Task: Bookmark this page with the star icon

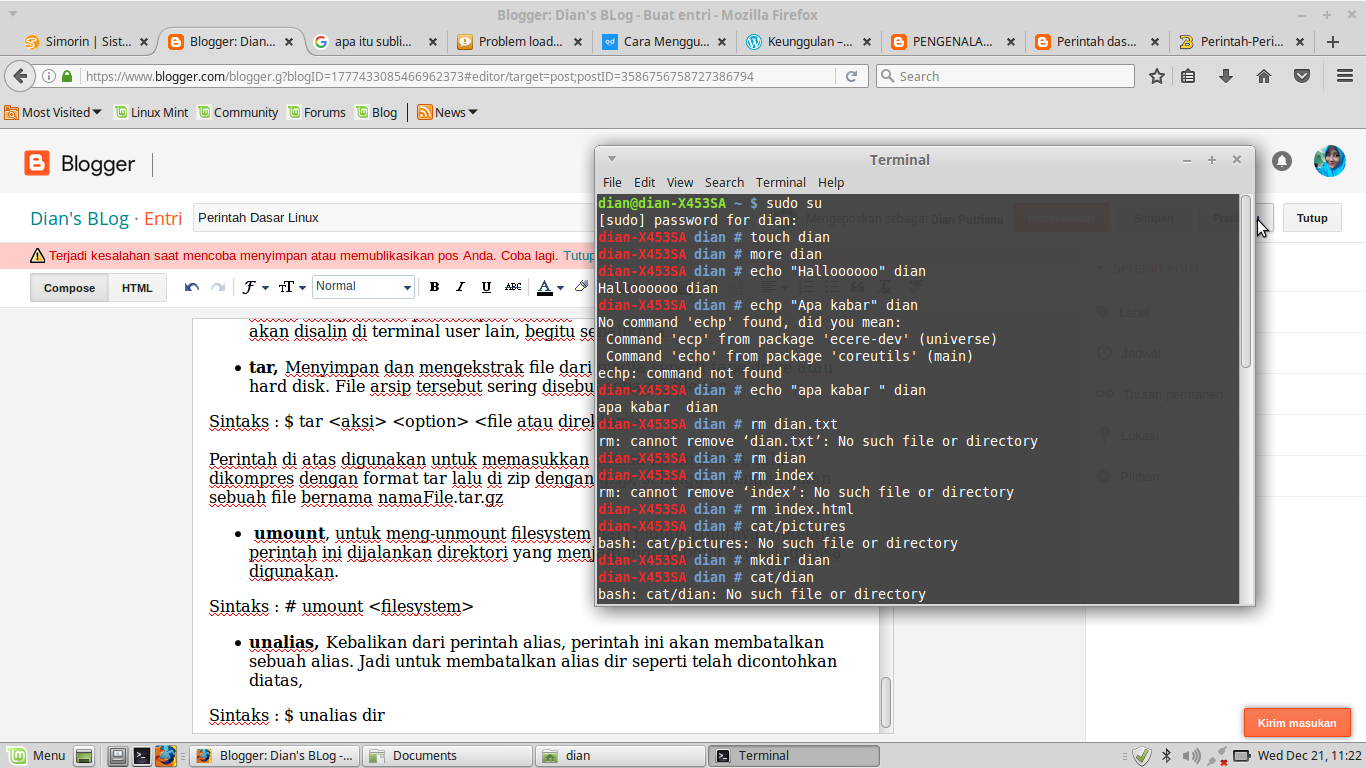Action: tap(1157, 76)
